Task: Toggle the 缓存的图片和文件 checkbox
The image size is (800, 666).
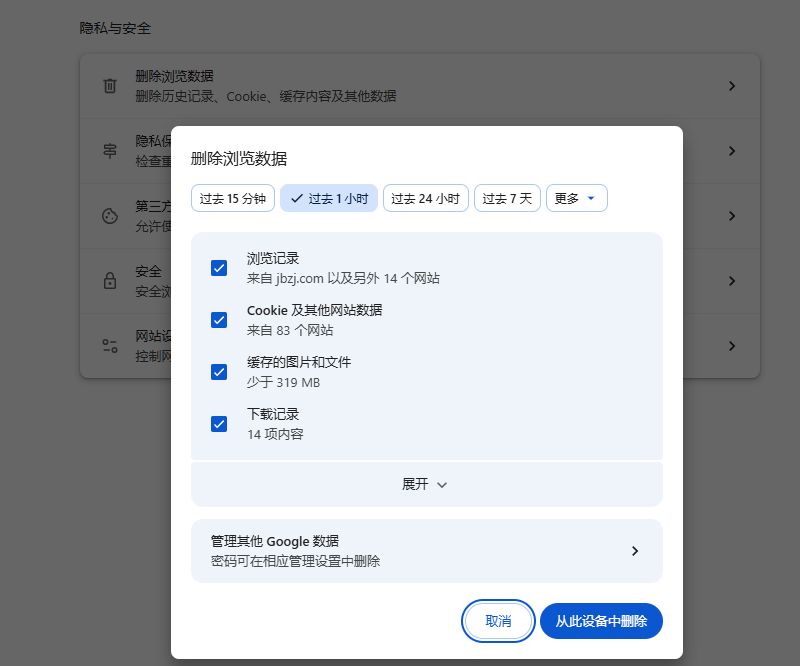Action: coord(219,372)
